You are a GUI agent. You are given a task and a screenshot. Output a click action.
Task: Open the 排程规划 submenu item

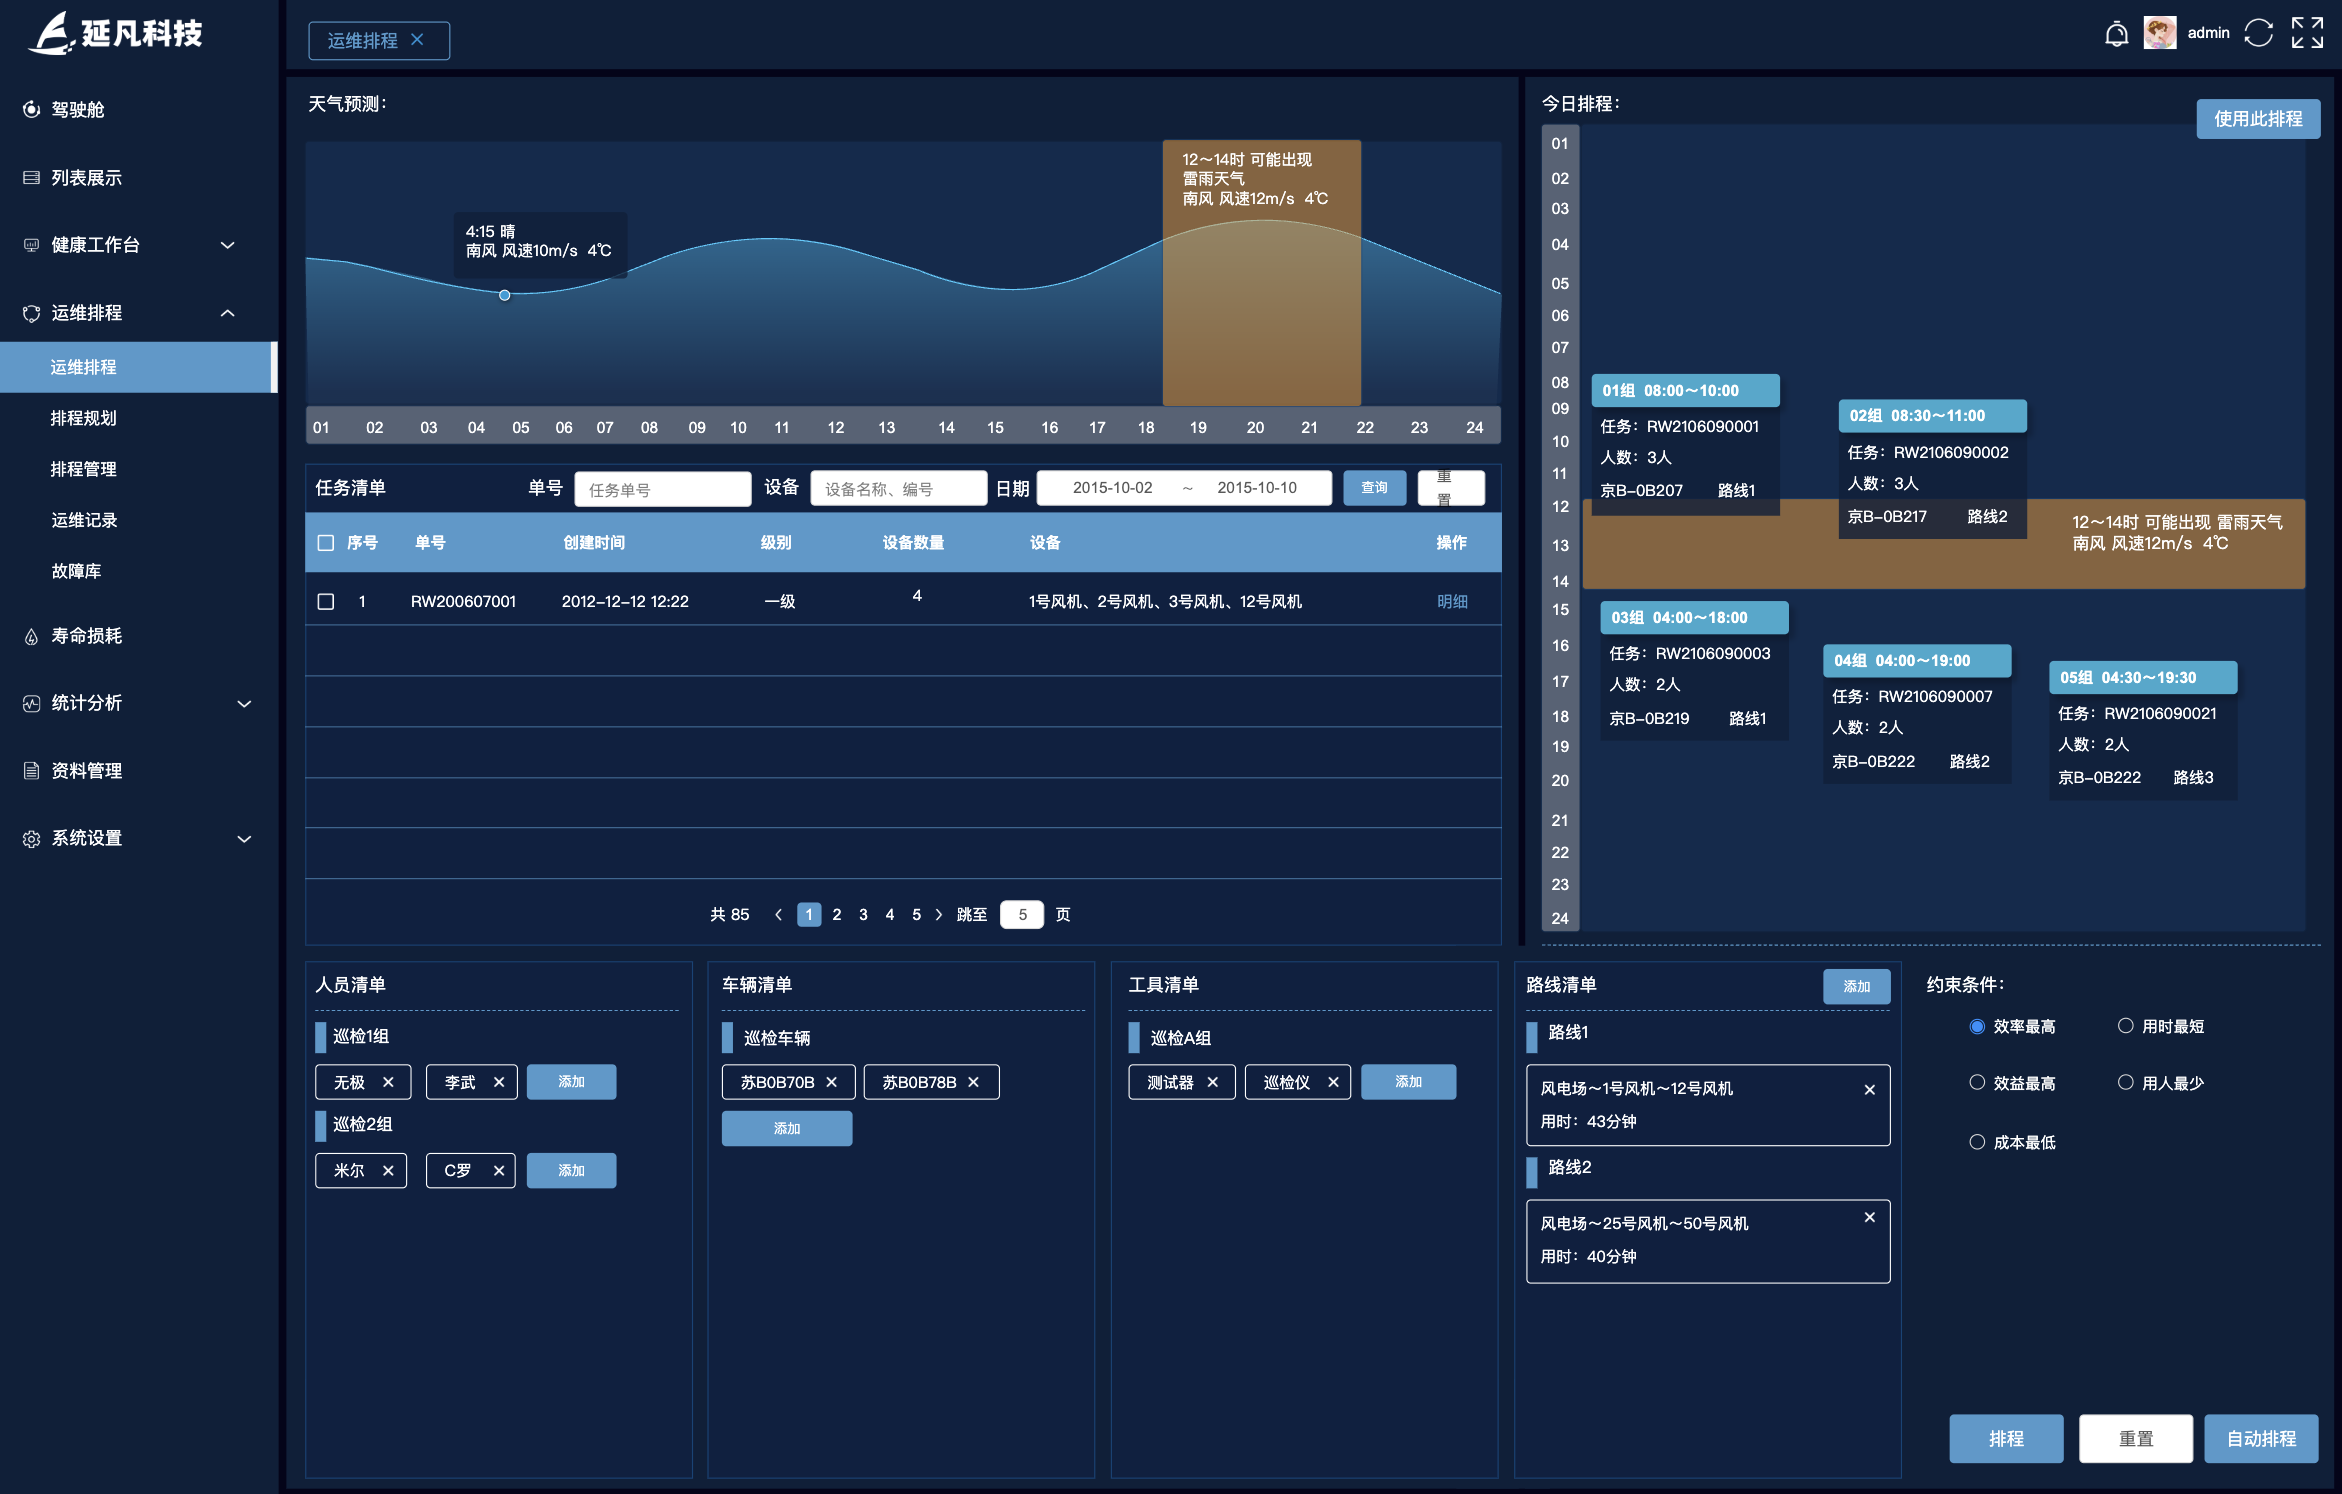tap(84, 418)
